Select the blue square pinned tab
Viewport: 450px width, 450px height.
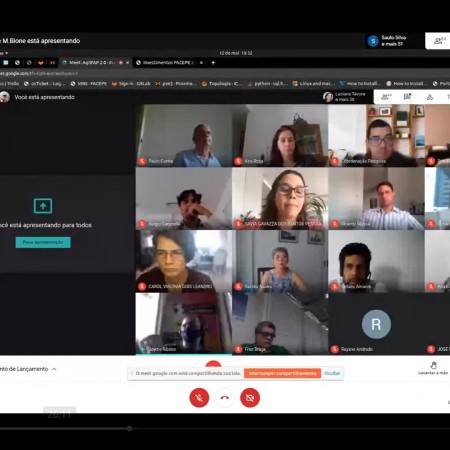tap(6, 63)
